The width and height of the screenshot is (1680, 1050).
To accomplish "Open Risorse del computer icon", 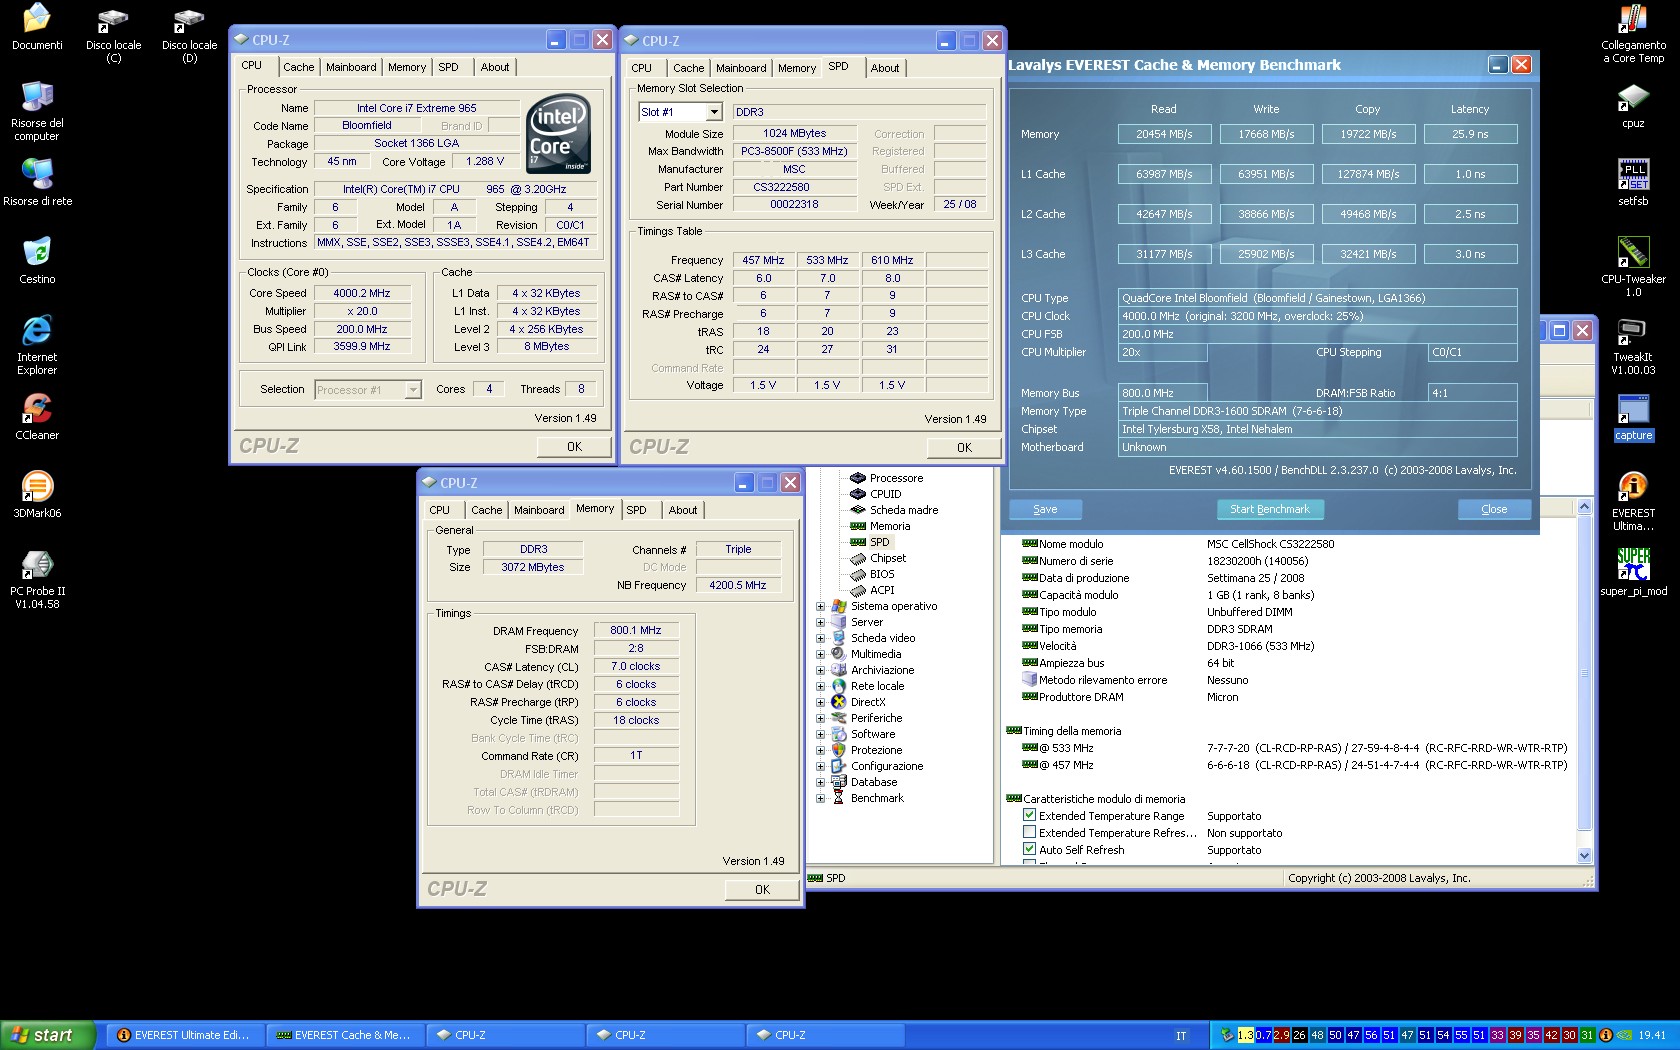I will tap(37, 111).
